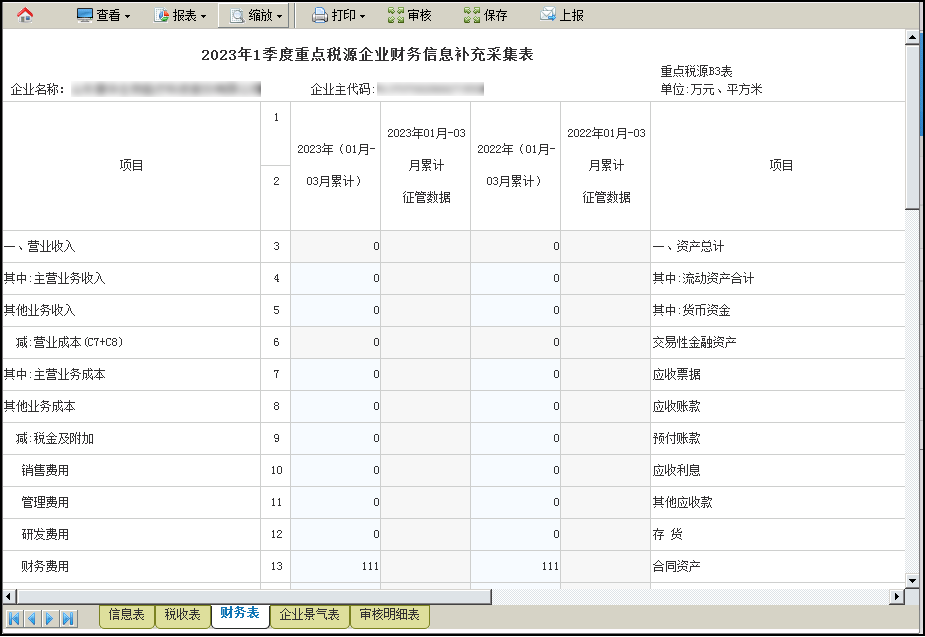Click the green icon beside 审核
The height and width of the screenshot is (637, 925).
(396, 15)
